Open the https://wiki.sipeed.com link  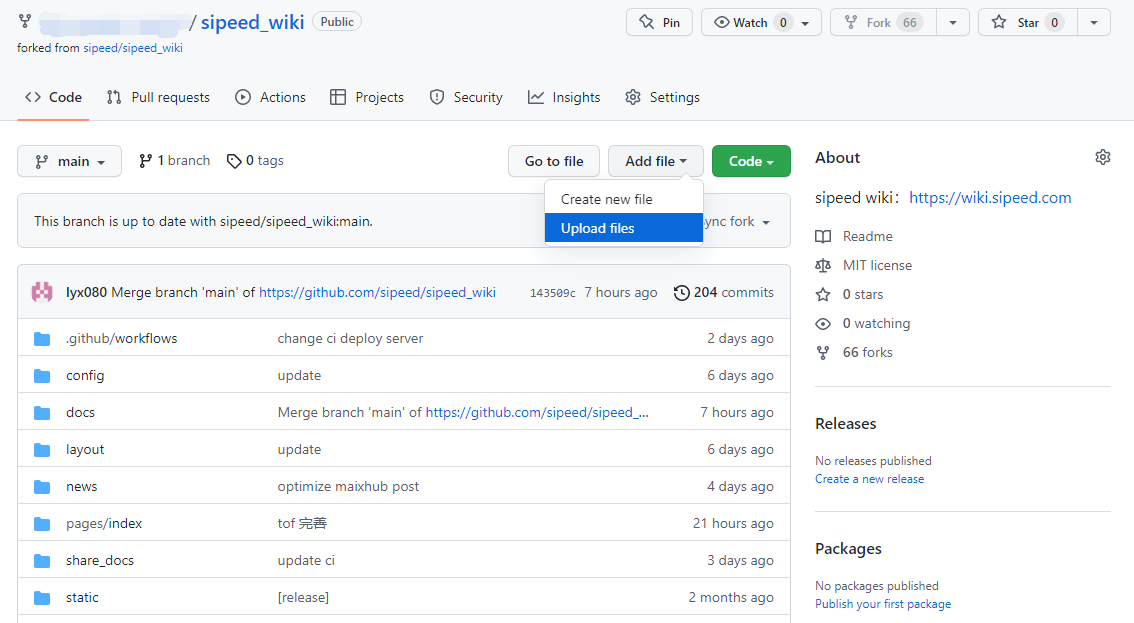point(990,198)
